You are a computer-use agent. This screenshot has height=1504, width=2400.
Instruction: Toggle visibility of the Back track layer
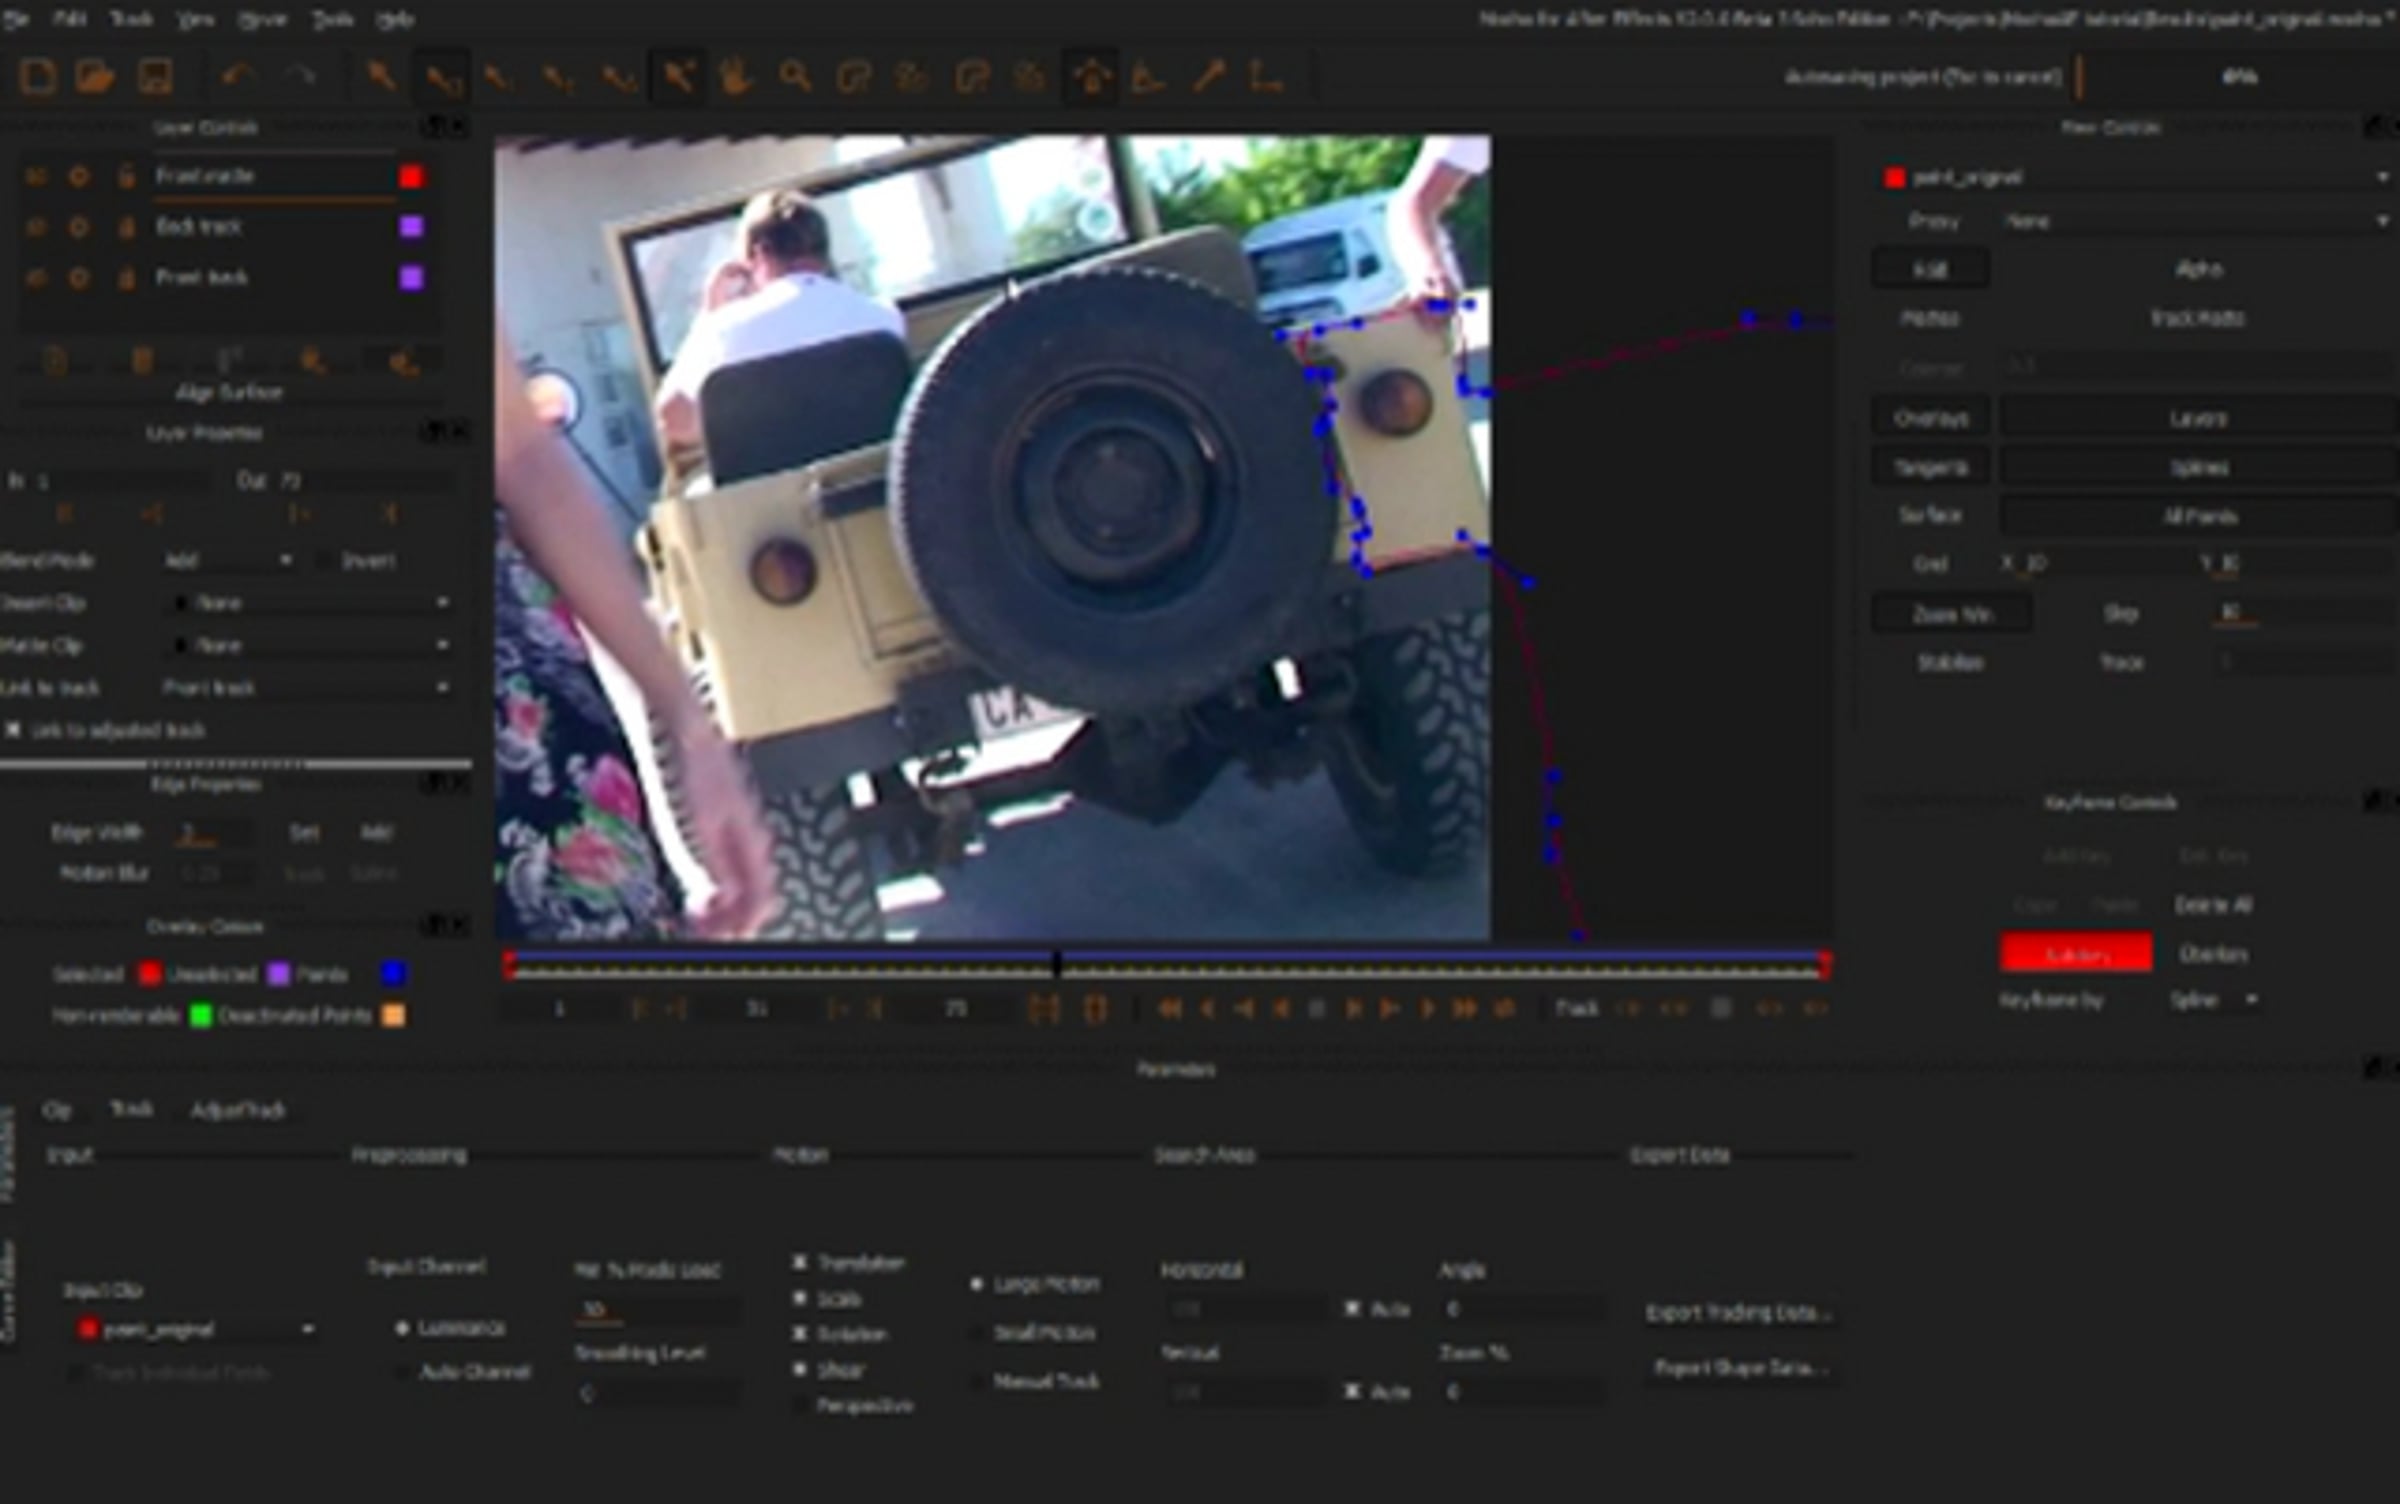tap(36, 227)
